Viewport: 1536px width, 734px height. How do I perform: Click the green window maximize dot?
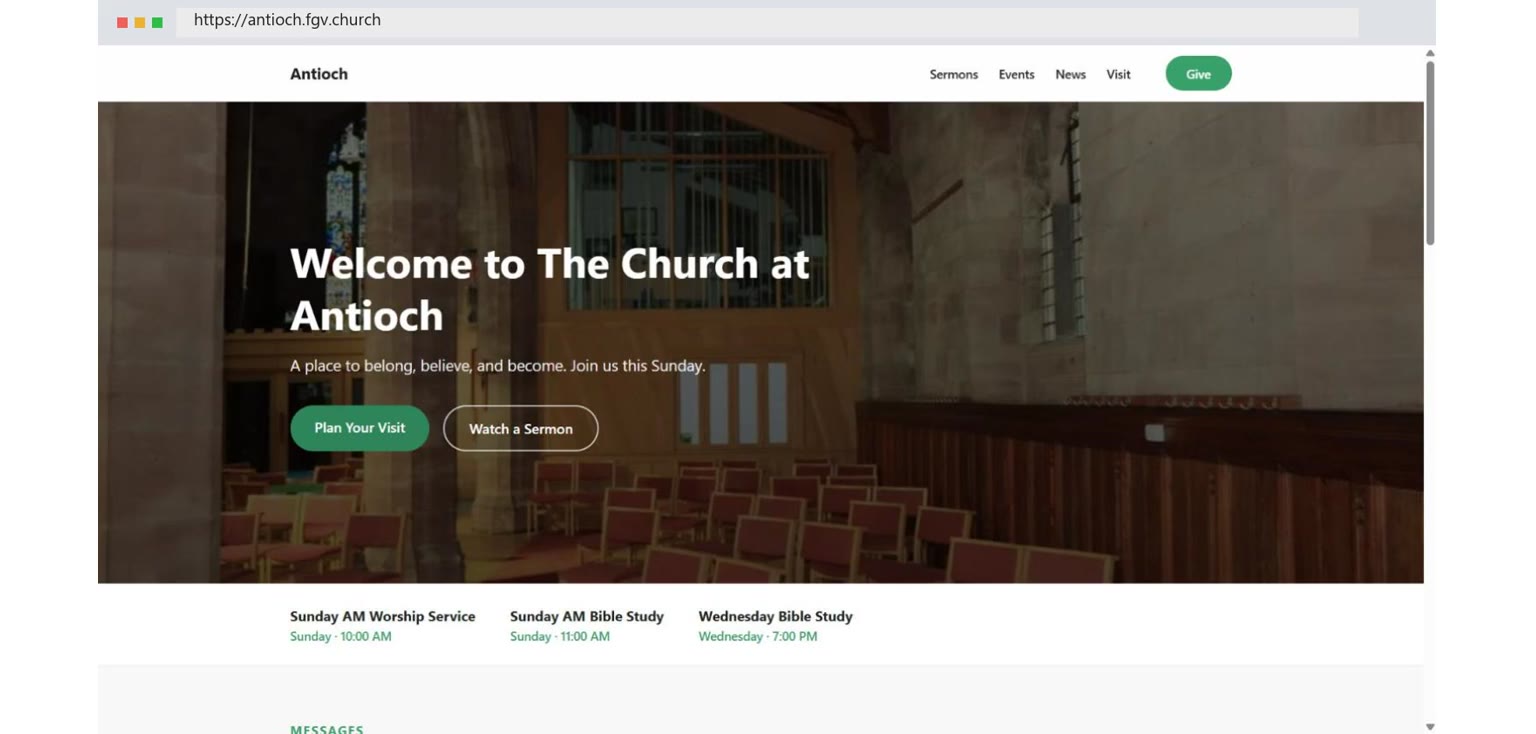157,22
